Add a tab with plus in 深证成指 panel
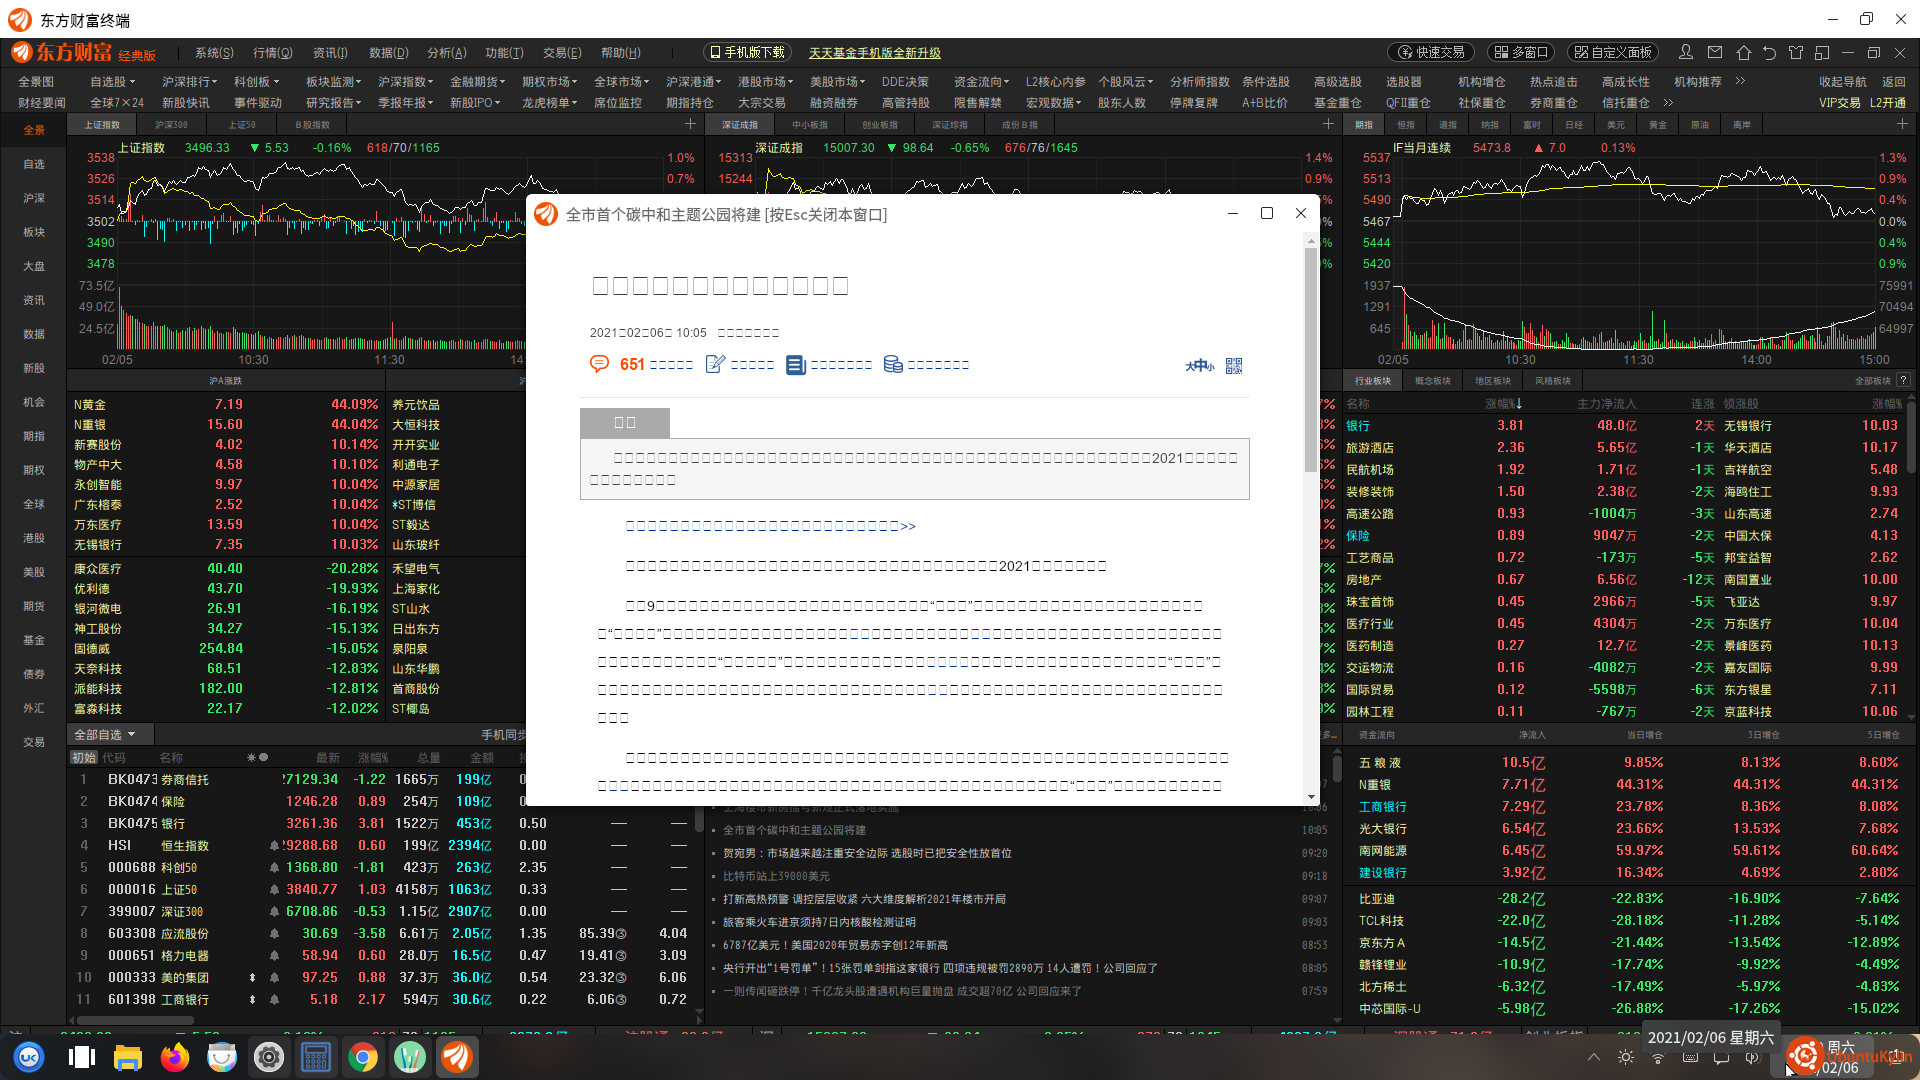This screenshot has width=1920, height=1080. [1328, 124]
